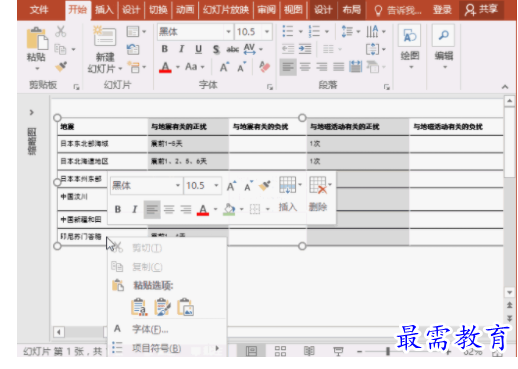This screenshot has height=369, width=518.
Task: Click the Clear Formatting eraser icon
Action: click(x=265, y=67)
